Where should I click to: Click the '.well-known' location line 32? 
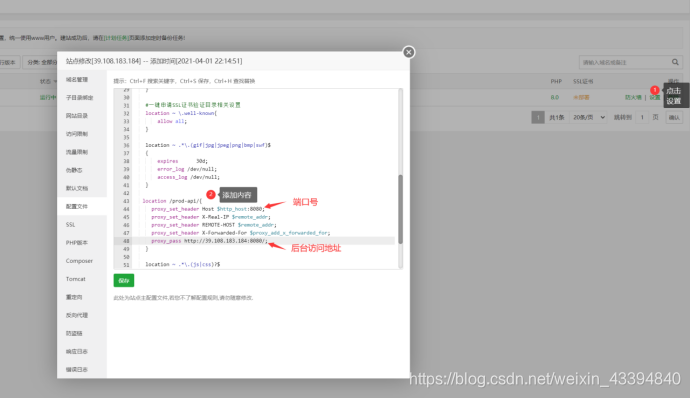click(181, 113)
